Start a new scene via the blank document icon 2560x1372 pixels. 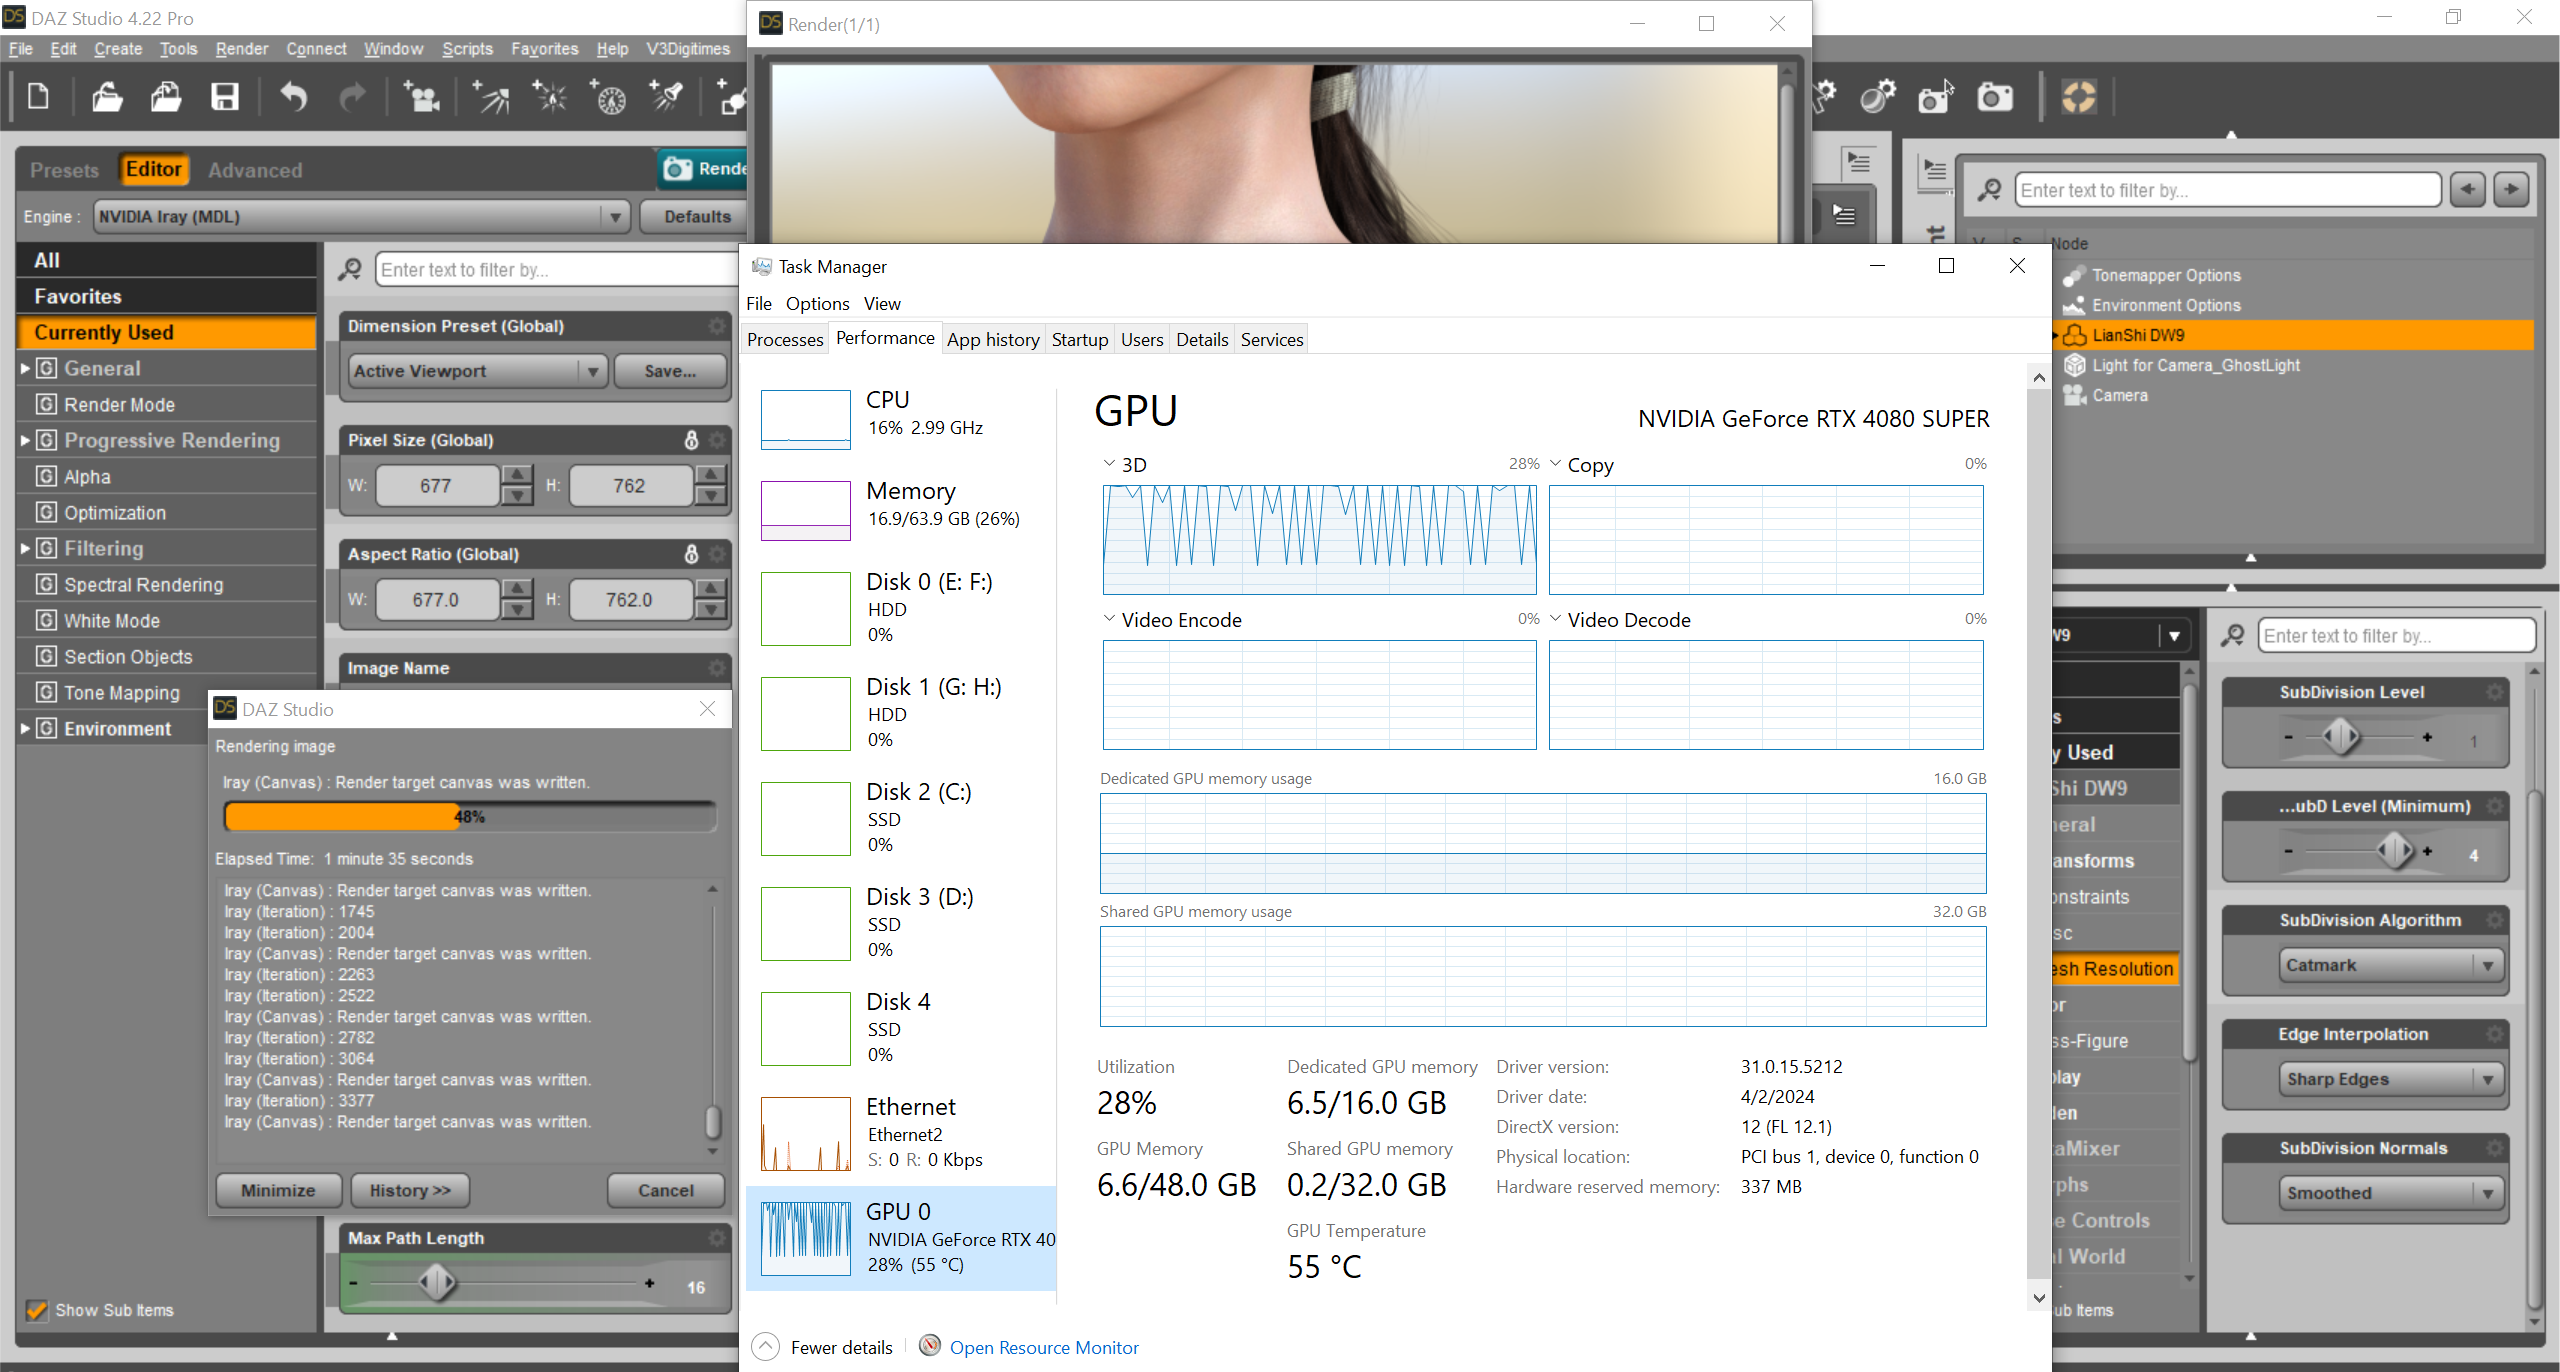pos(39,97)
